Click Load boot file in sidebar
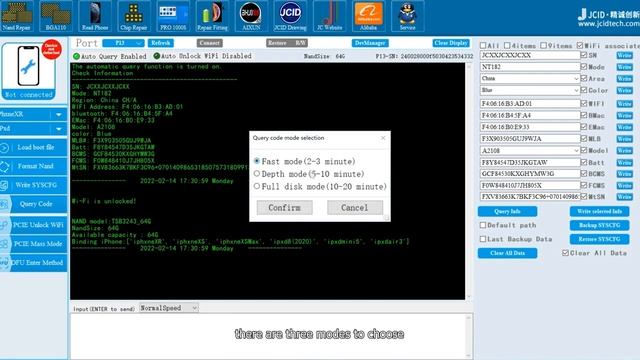 (x=33, y=147)
